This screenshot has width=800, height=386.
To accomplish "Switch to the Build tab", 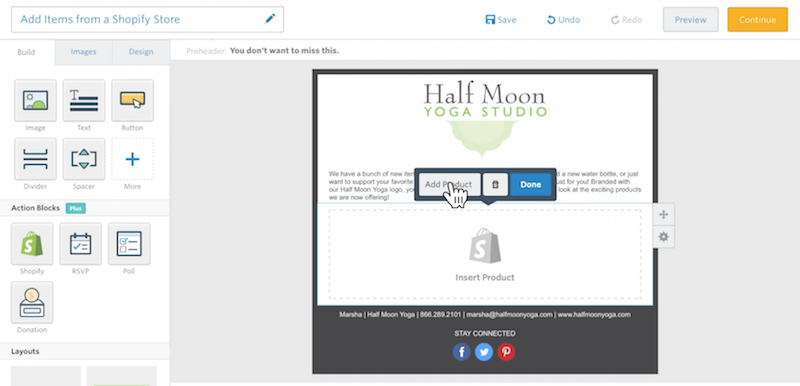I will click(x=26, y=52).
